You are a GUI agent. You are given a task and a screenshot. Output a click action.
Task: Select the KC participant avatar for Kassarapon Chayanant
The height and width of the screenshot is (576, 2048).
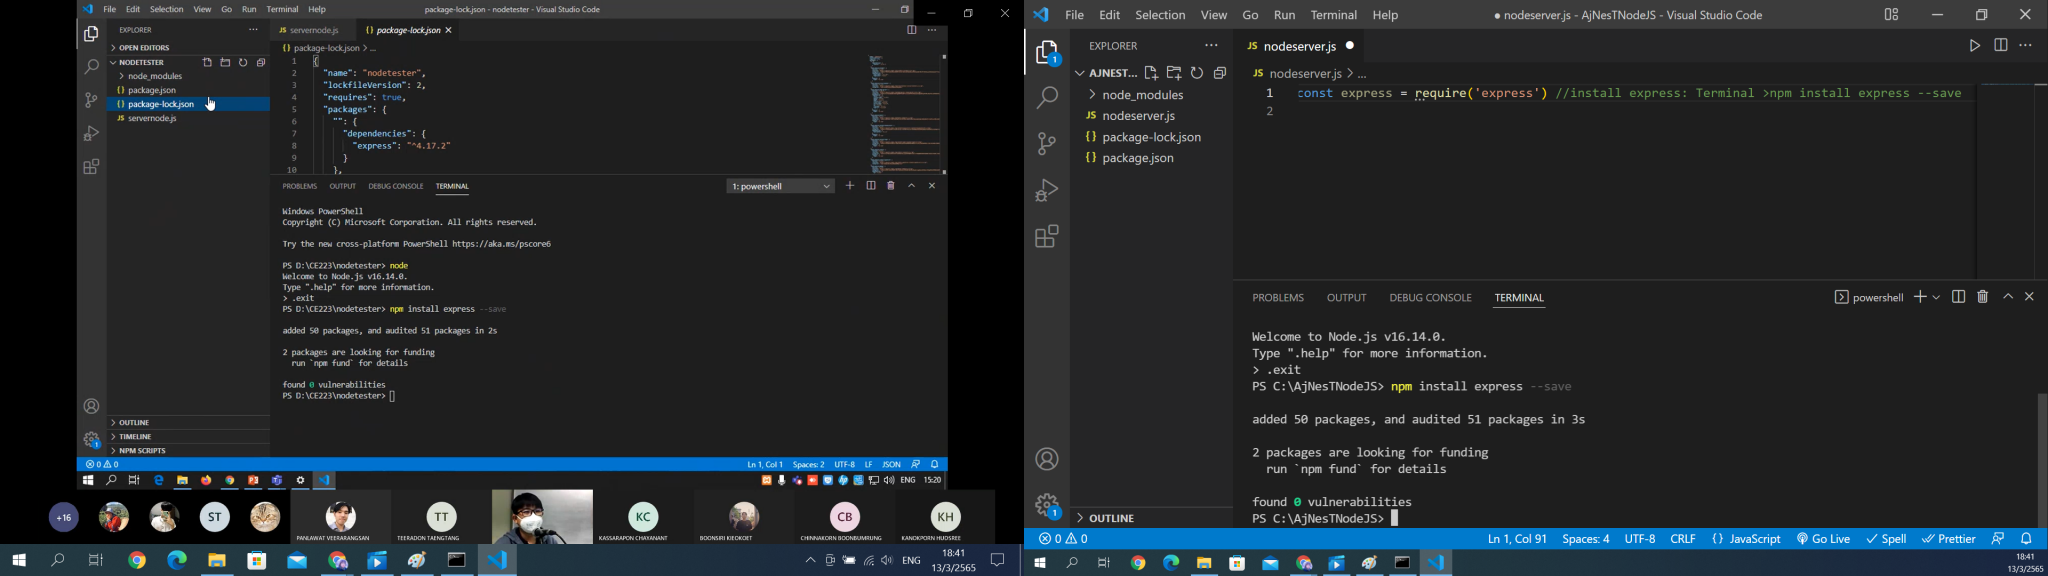pos(643,516)
